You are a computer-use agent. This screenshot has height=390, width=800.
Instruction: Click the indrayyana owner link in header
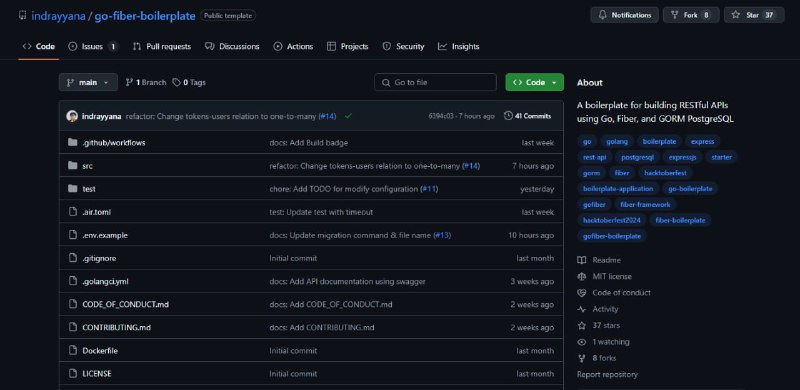pos(59,16)
